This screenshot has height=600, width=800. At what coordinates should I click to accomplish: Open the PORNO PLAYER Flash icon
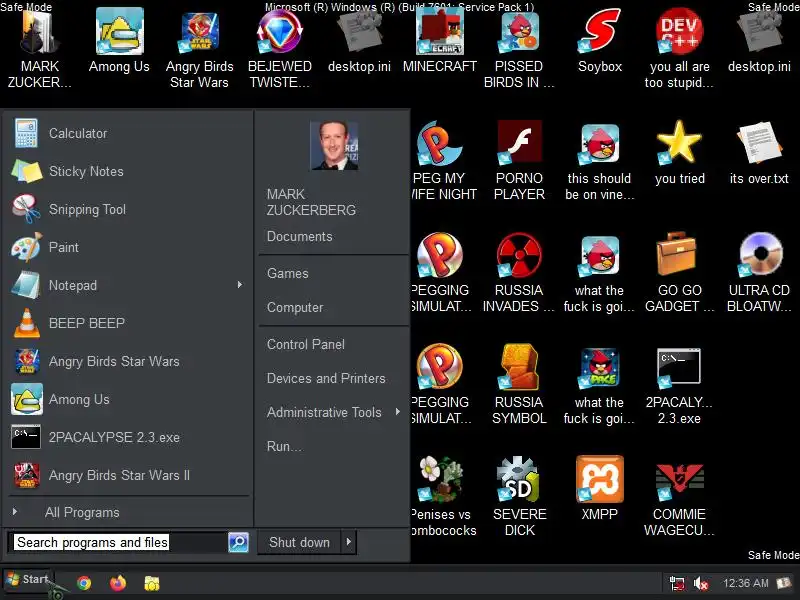point(519,161)
